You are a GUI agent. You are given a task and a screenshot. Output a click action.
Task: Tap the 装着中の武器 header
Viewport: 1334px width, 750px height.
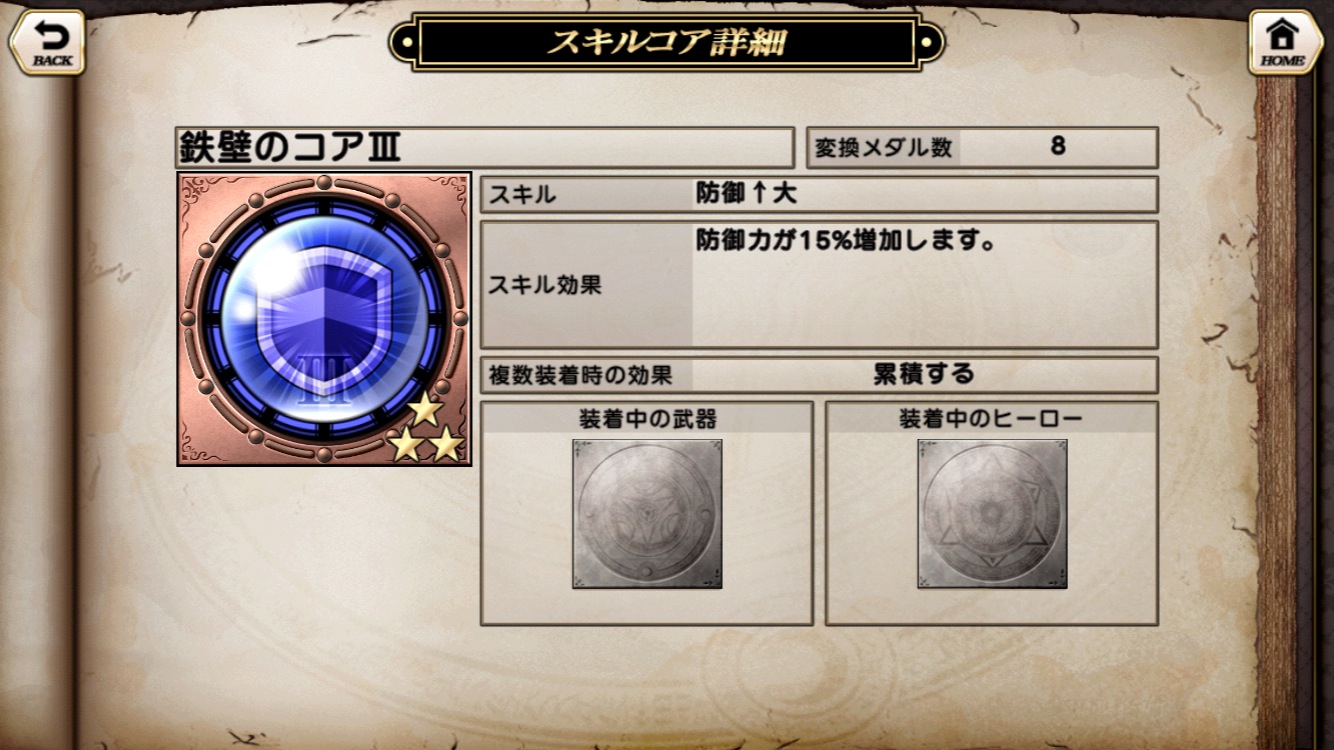click(647, 419)
